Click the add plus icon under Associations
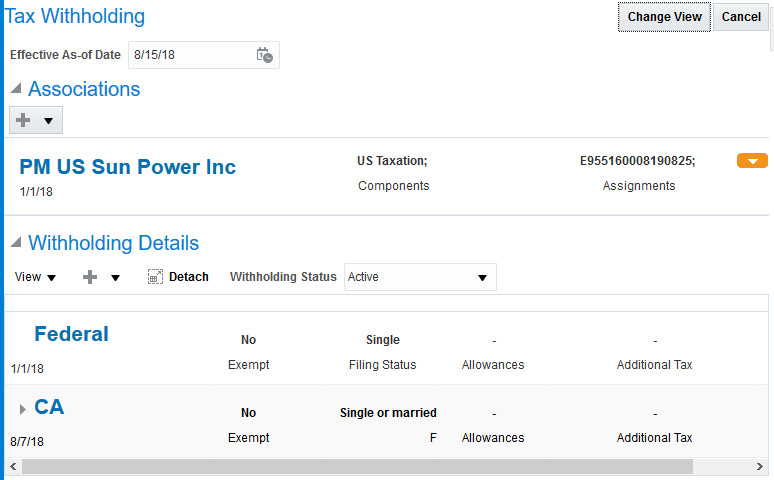 pyautogui.click(x=24, y=120)
